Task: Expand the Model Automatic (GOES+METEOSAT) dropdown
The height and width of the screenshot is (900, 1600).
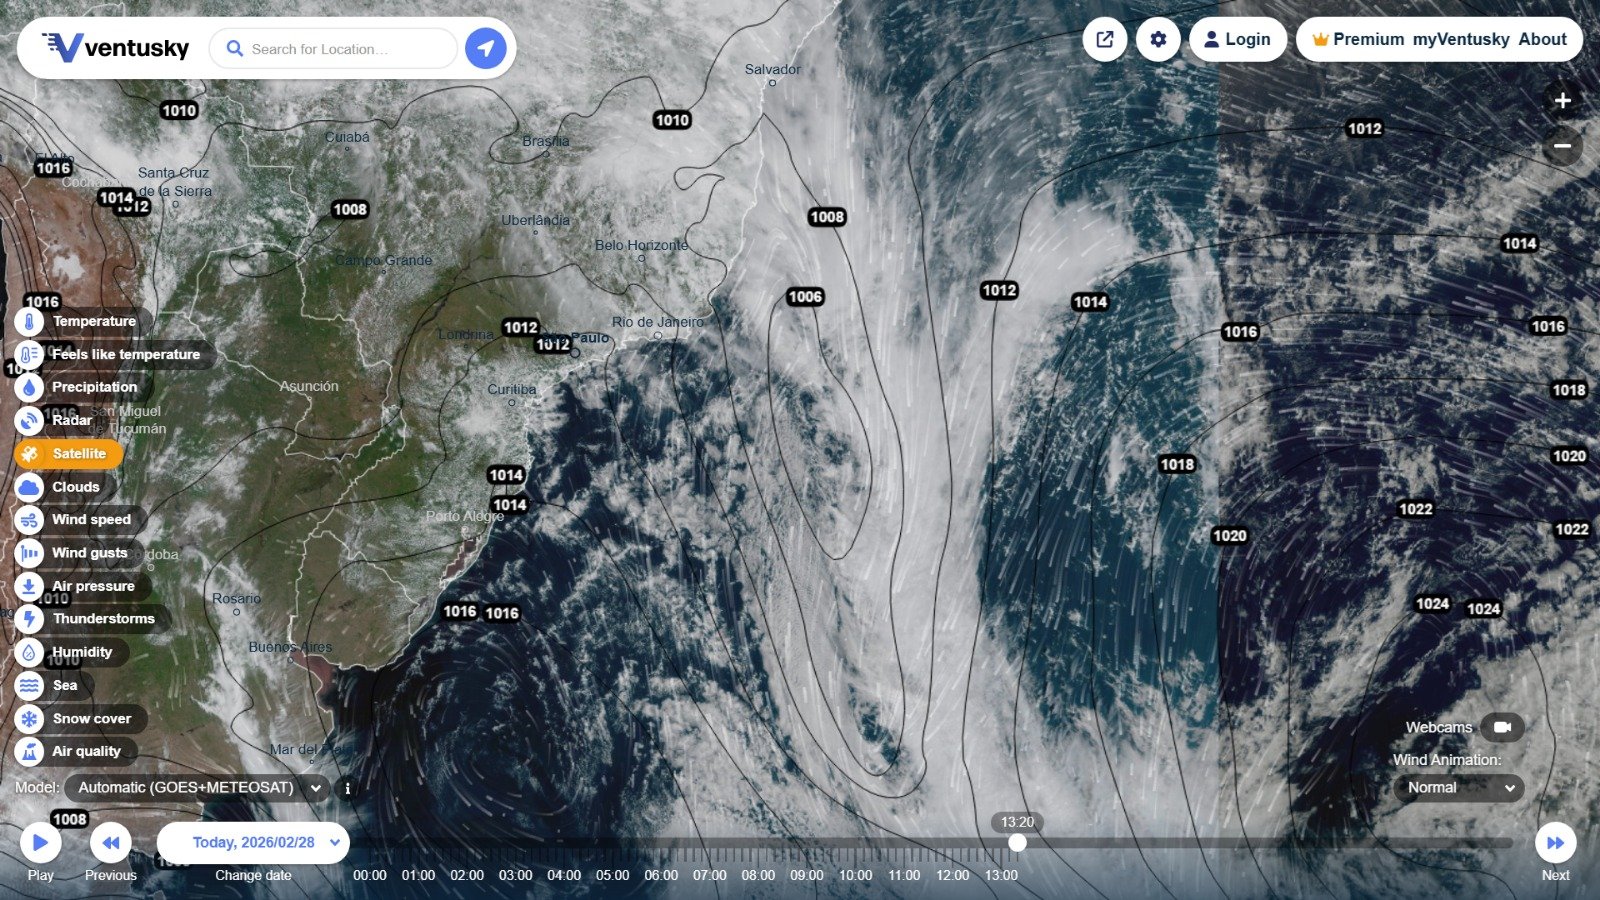Action: [x=200, y=788]
